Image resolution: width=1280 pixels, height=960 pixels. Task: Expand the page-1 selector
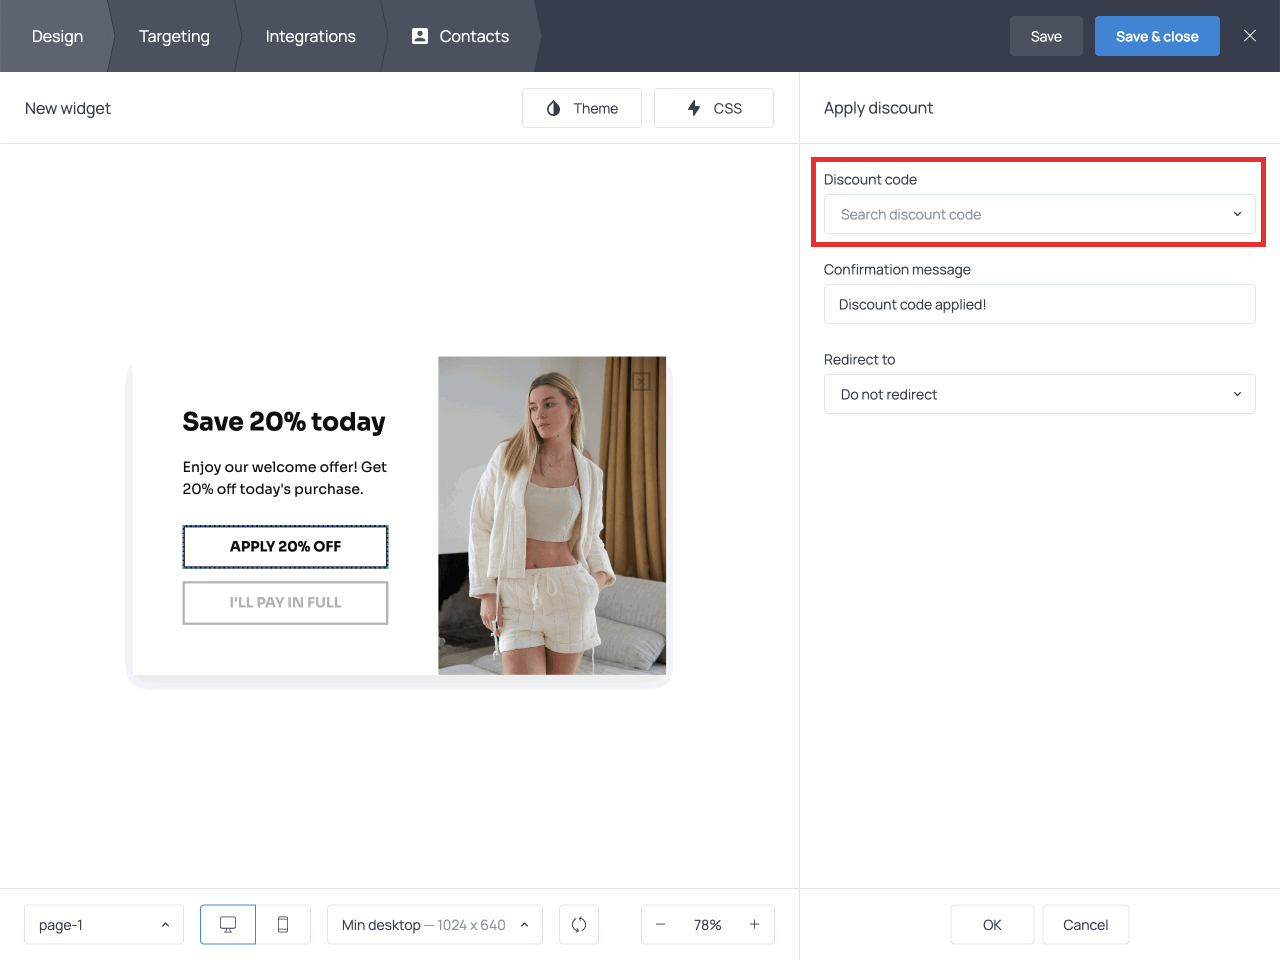166,924
